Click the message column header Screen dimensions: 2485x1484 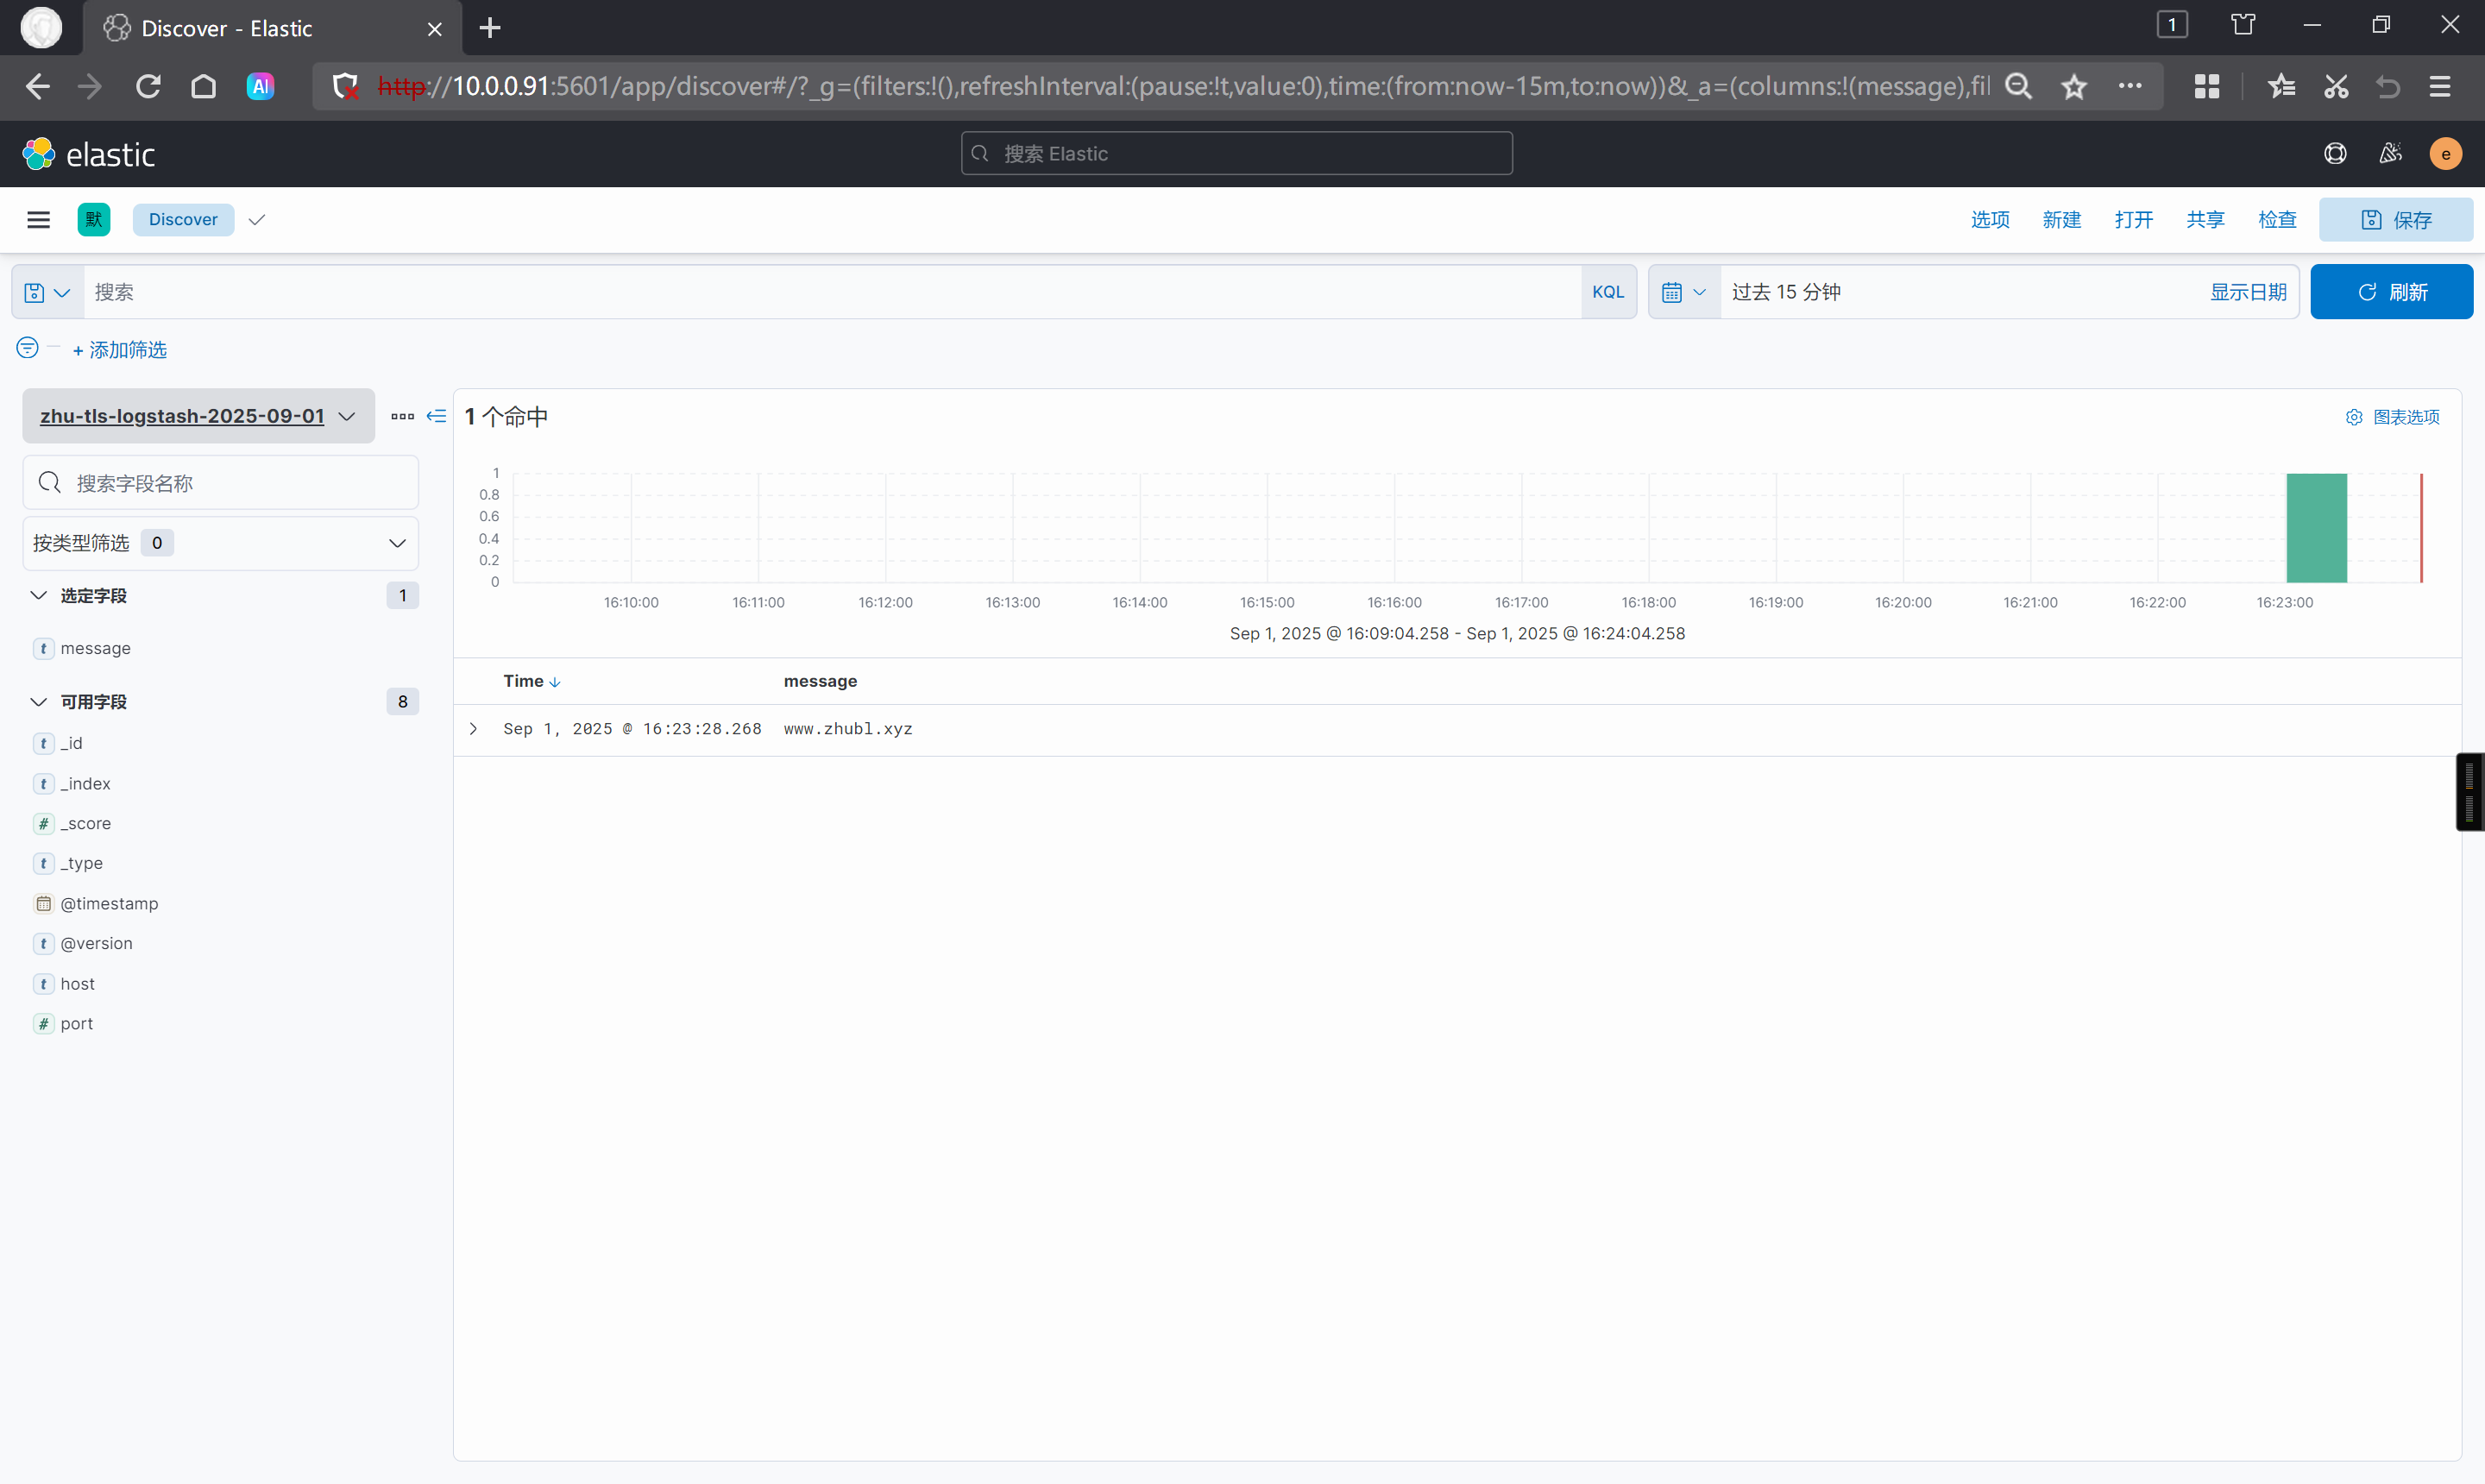820,681
